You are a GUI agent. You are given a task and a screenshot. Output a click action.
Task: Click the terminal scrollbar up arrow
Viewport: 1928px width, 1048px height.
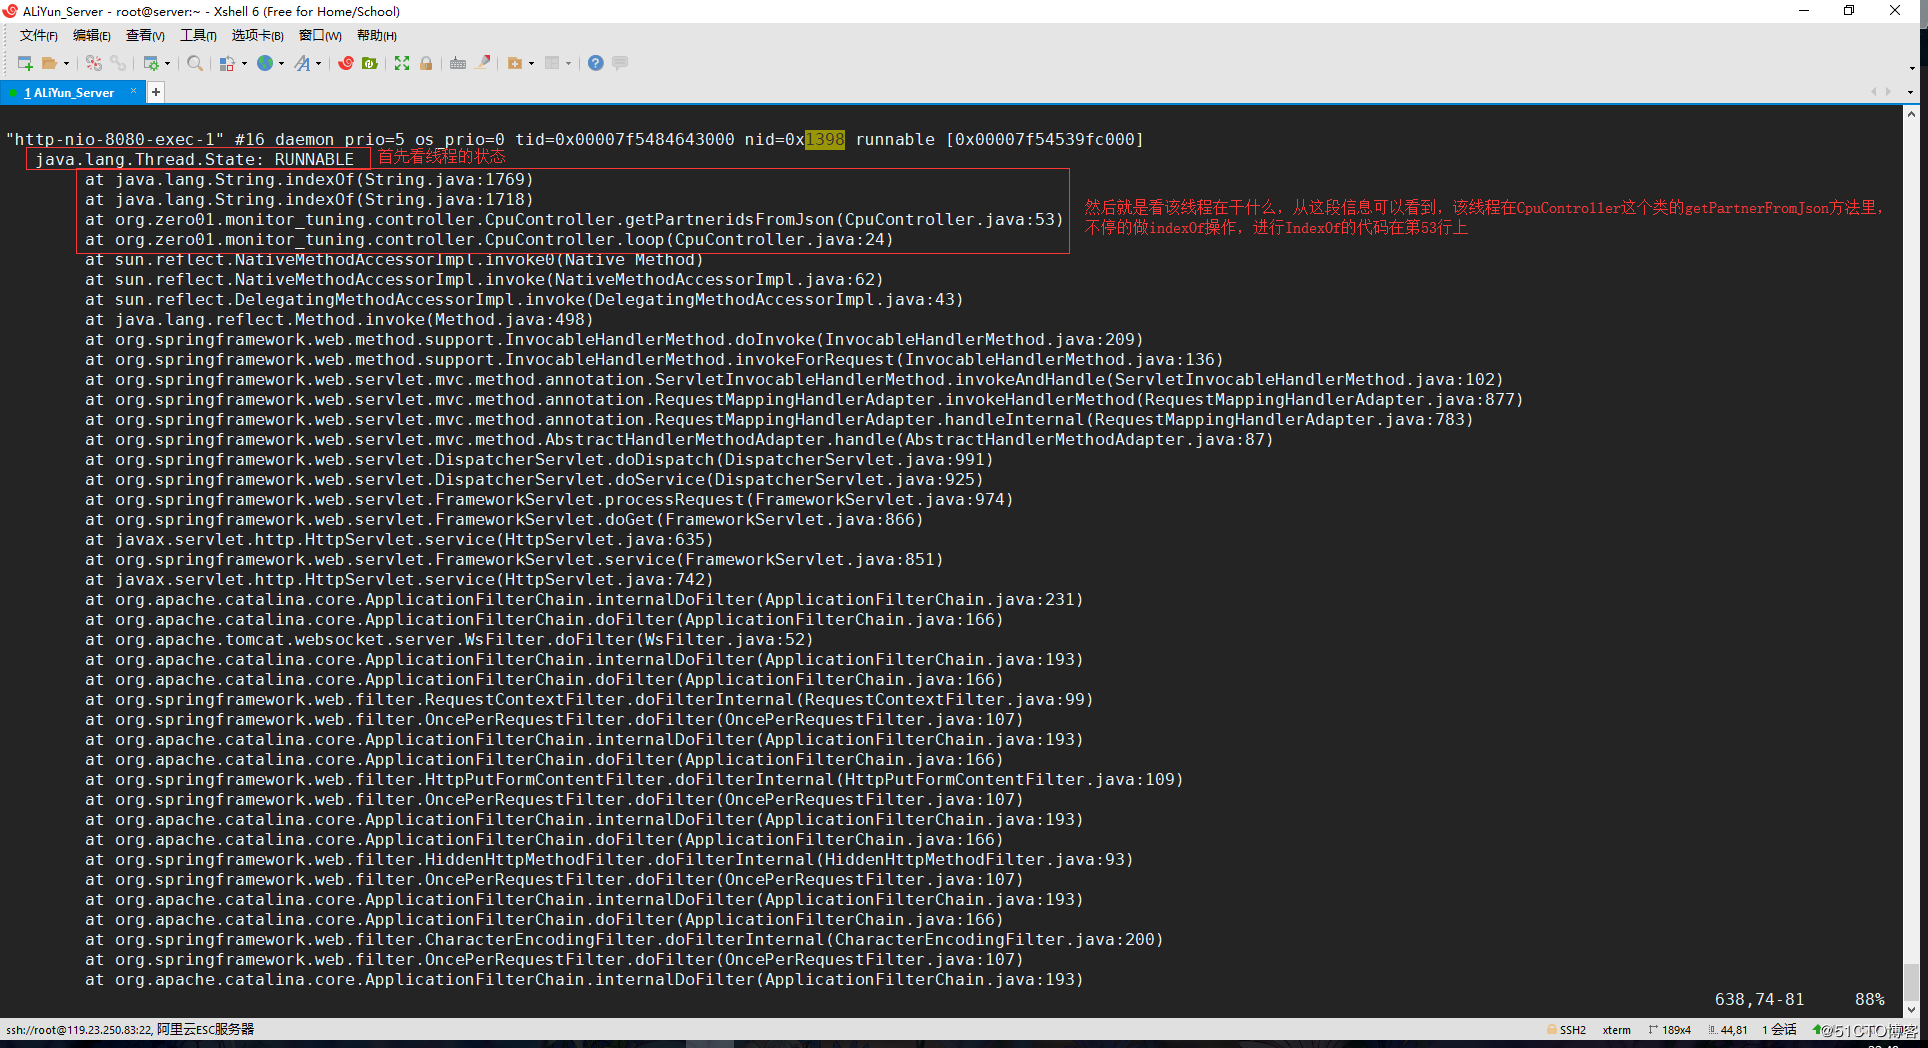1911,115
